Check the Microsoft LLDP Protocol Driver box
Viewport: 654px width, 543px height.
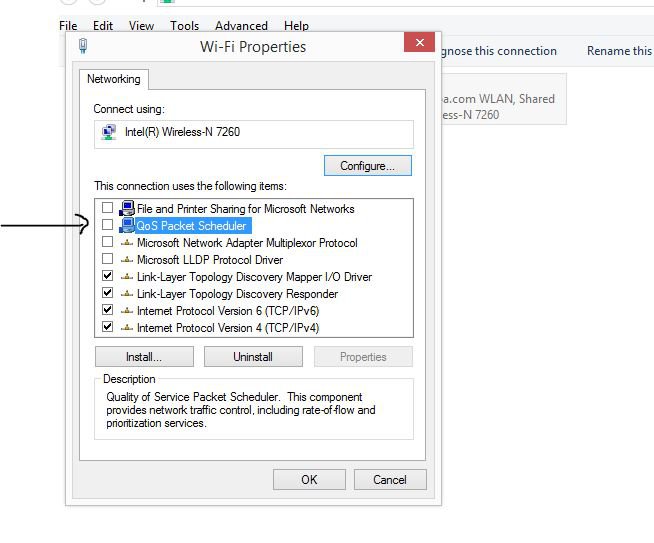[108, 259]
